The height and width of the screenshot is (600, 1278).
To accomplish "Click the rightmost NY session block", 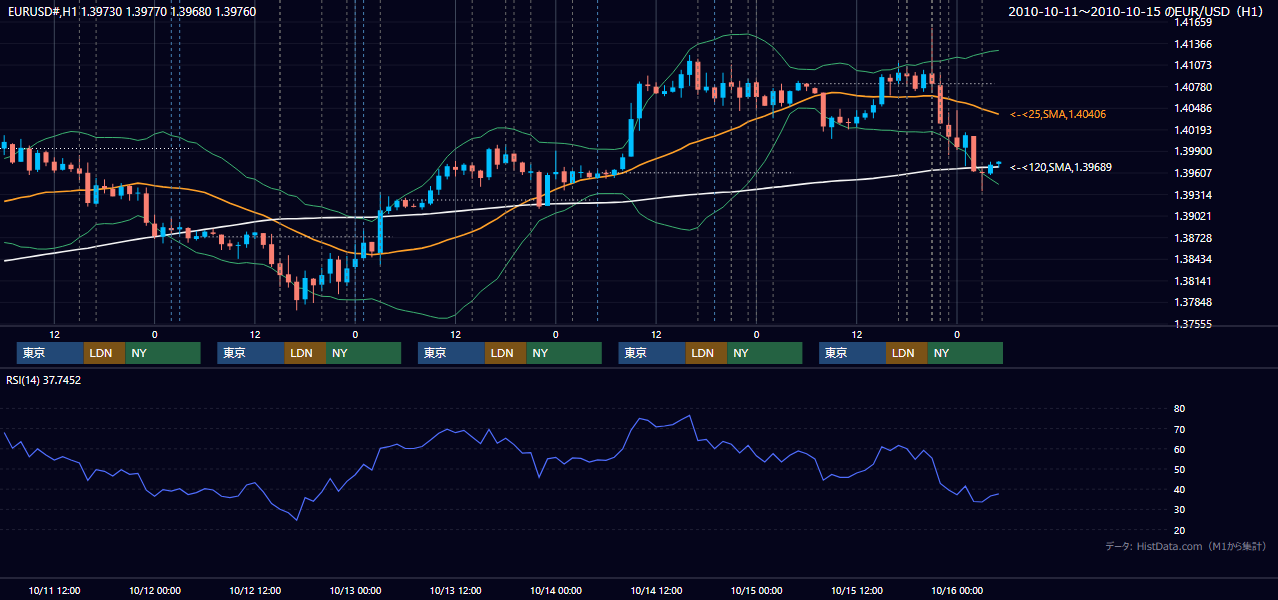I will [x=965, y=353].
